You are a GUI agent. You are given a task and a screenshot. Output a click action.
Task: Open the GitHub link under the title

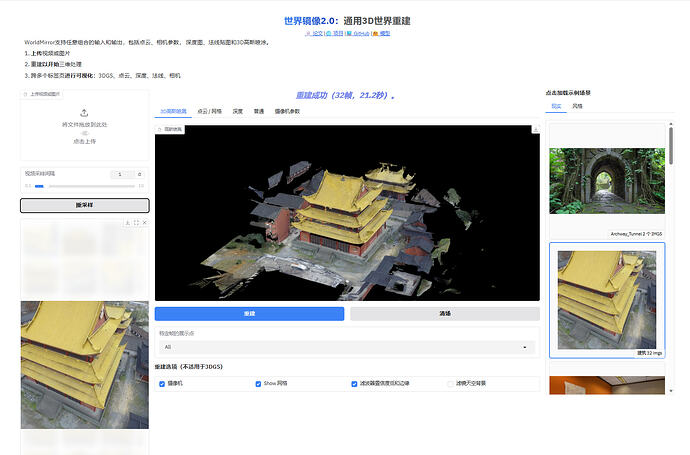click(x=358, y=33)
